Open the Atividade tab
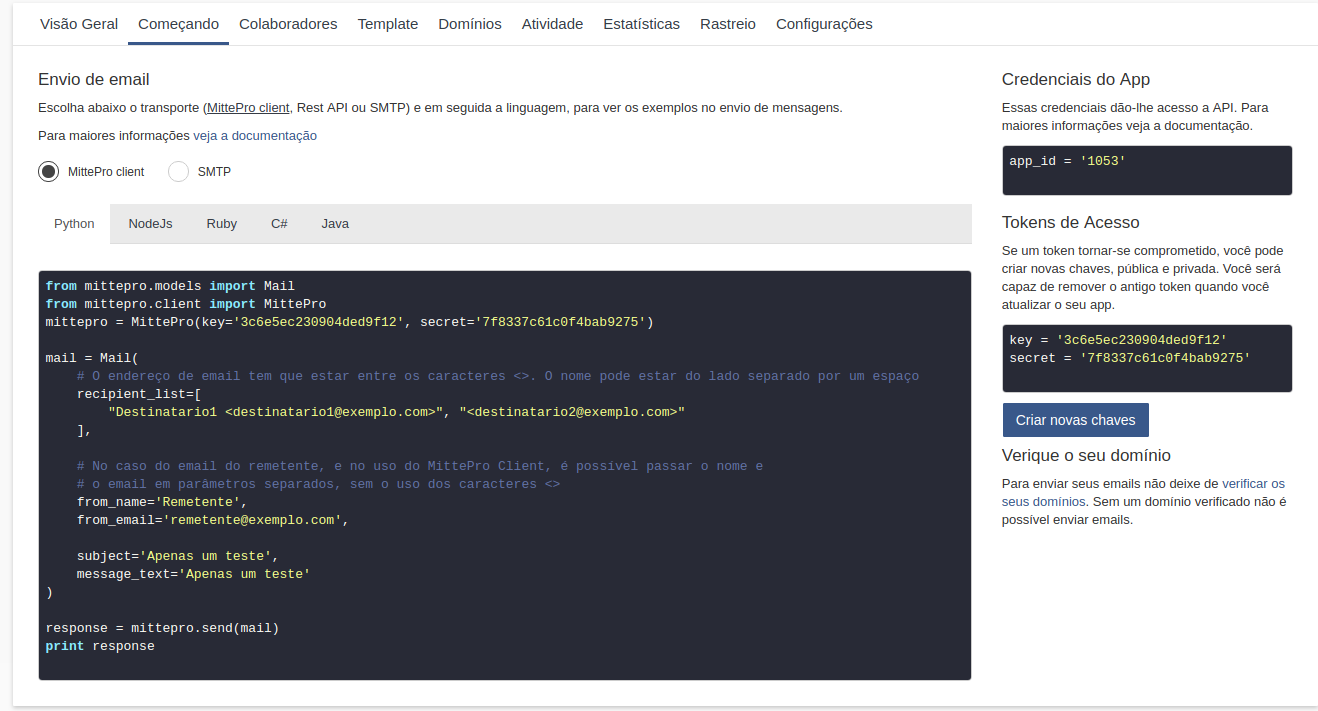This screenshot has width=1318, height=711. (x=552, y=24)
